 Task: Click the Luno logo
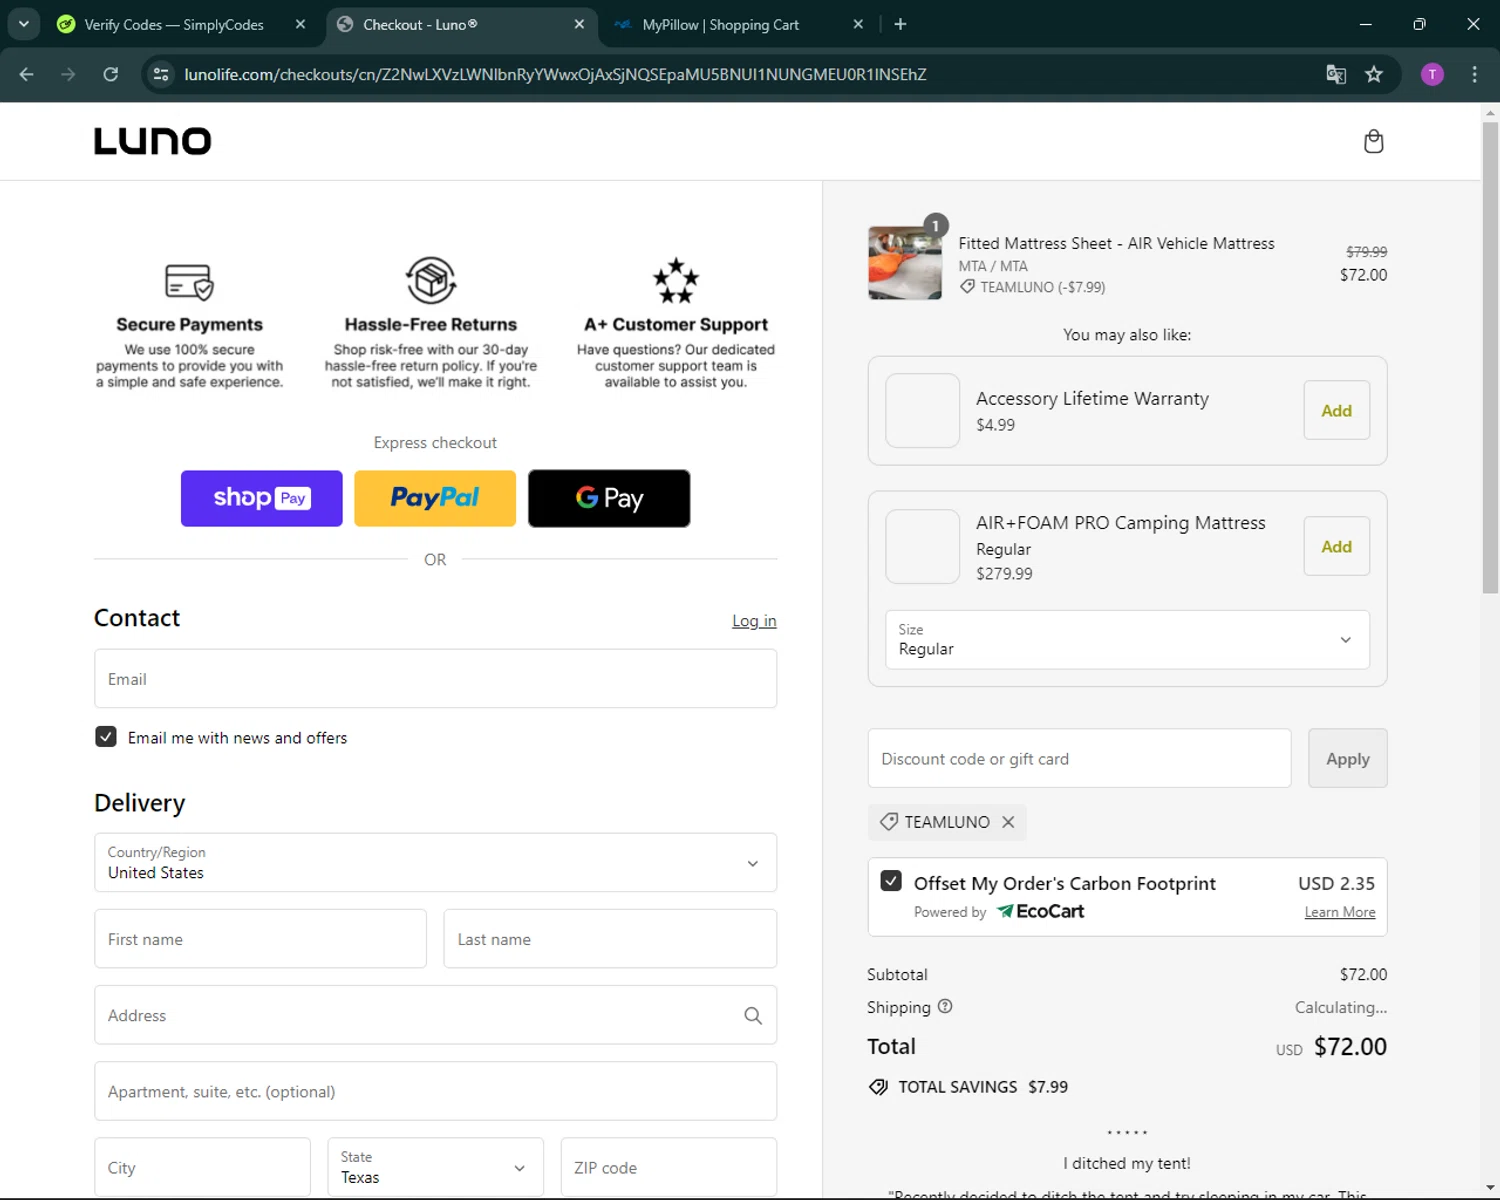point(153,141)
